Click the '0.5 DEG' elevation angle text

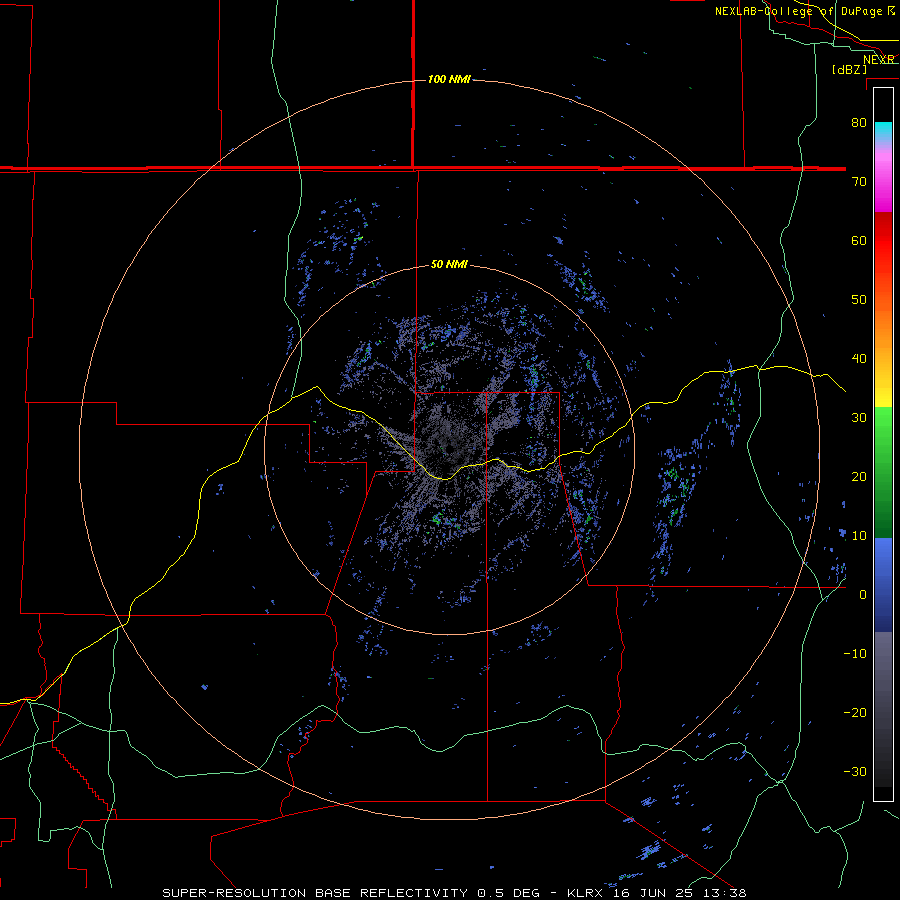[509, 893]
